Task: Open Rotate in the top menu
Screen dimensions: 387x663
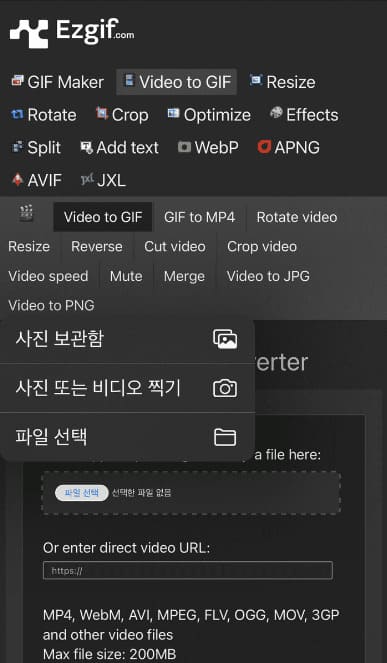Action: [x=44, y=115]
